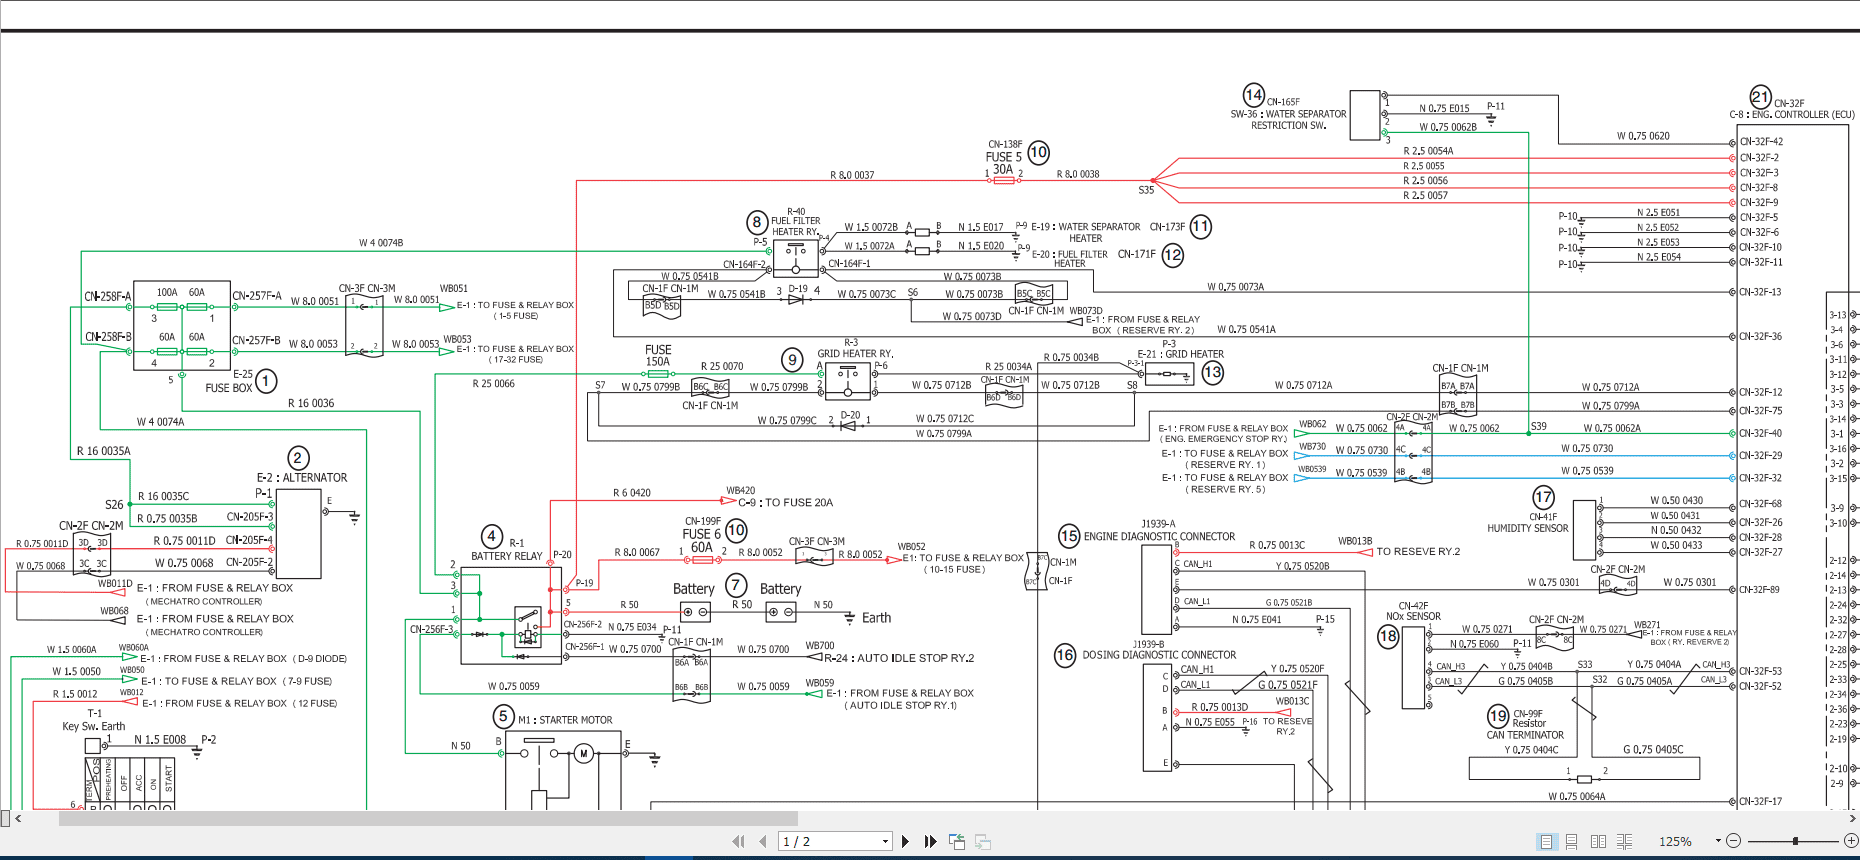
Task: Click the R 6 0420 wire label
Action: click(x=632, y=493)
